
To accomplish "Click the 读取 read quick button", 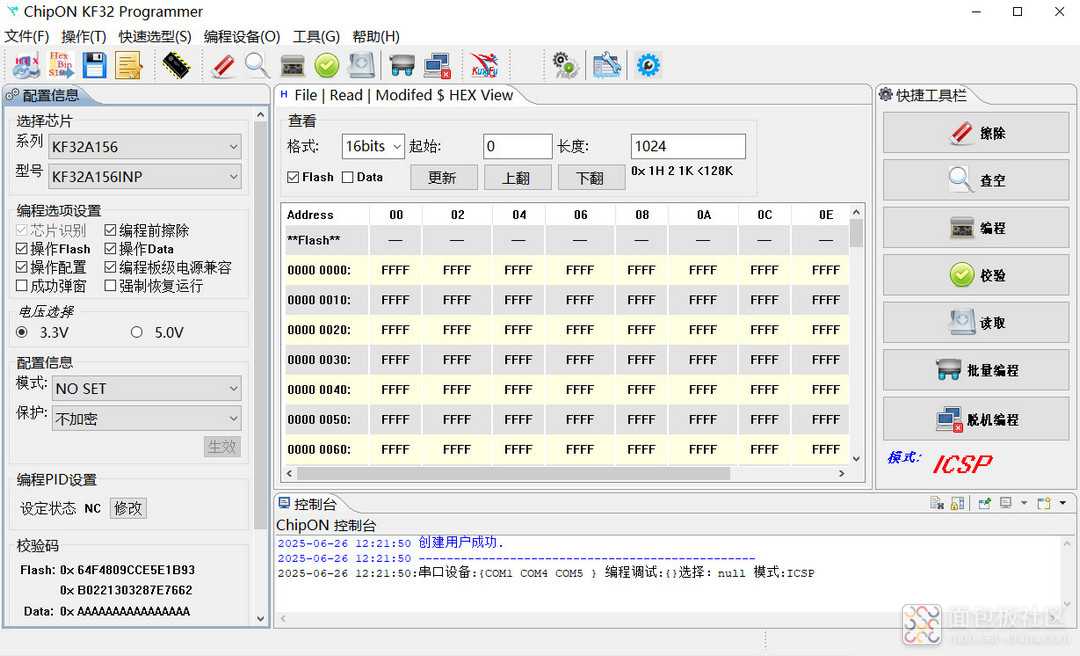I will click(x=976, y=322).
